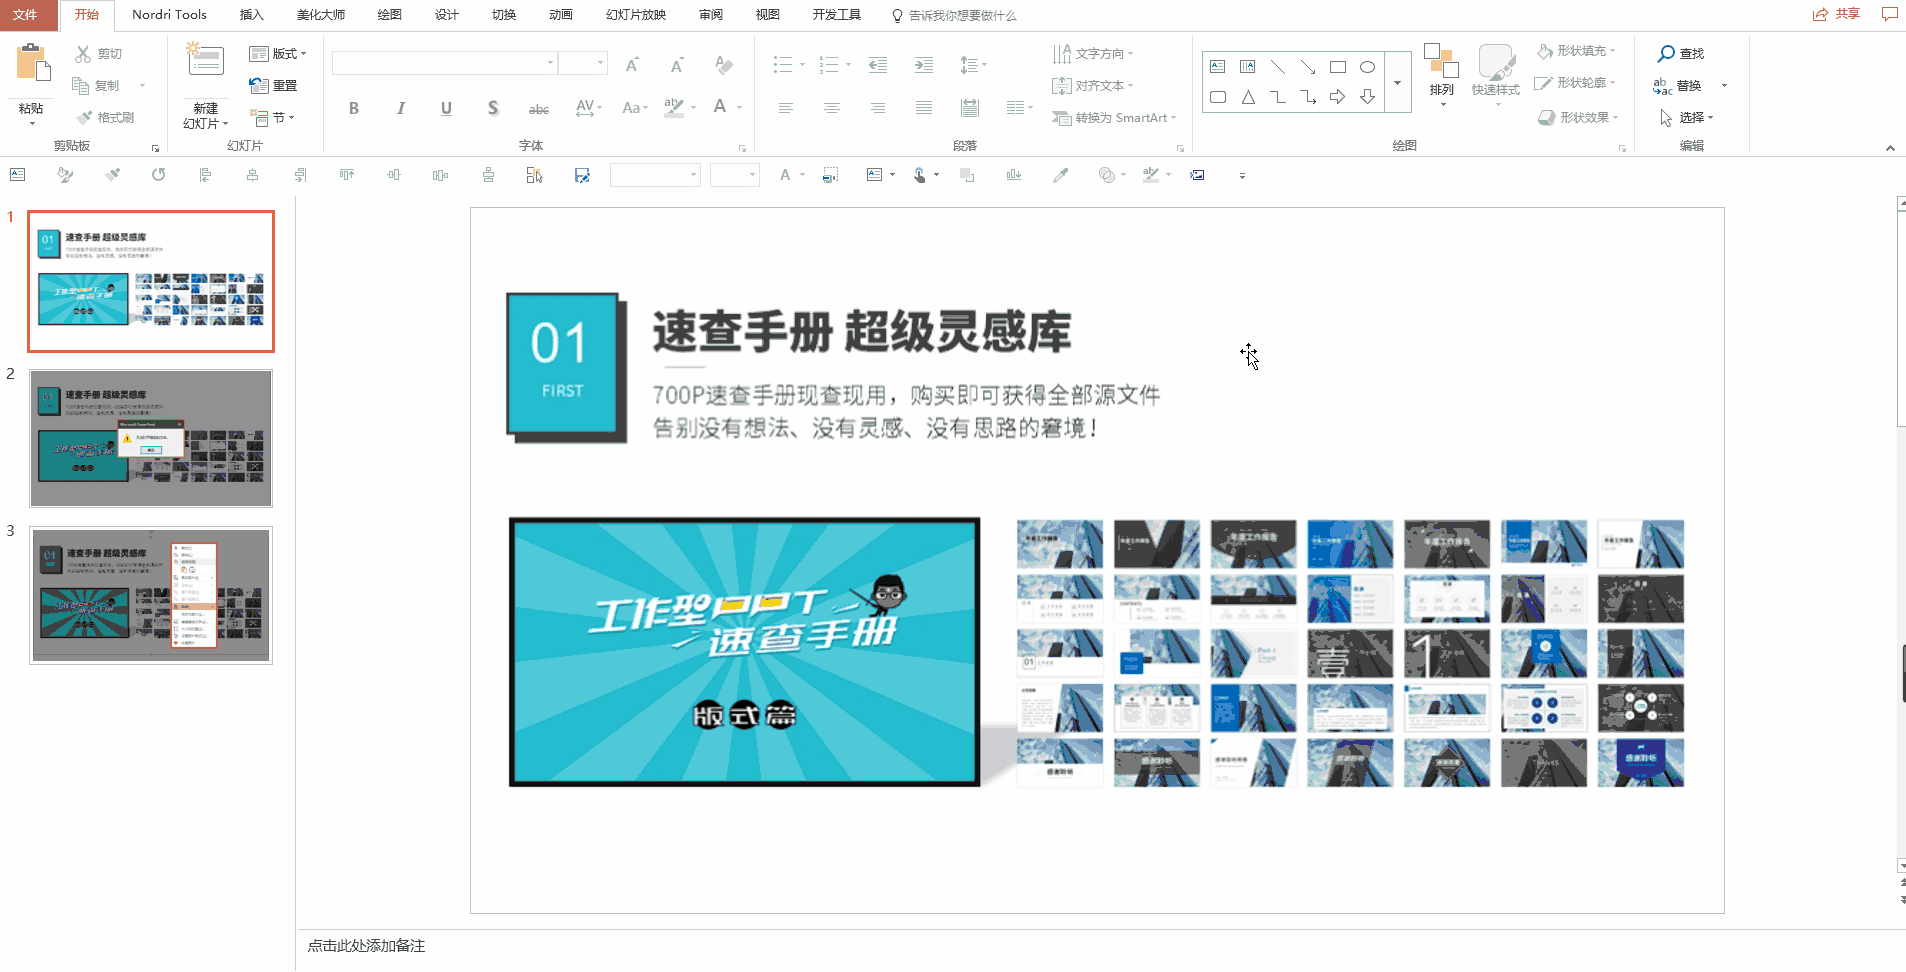
Task: Open the Layout (版式) dropdown
Action: pos(278,54)
